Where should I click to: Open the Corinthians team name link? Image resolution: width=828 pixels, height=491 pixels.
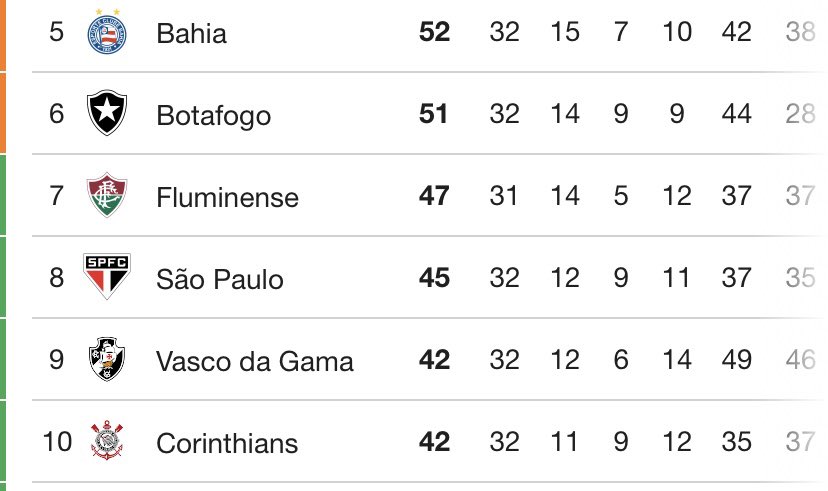(227, 442)
